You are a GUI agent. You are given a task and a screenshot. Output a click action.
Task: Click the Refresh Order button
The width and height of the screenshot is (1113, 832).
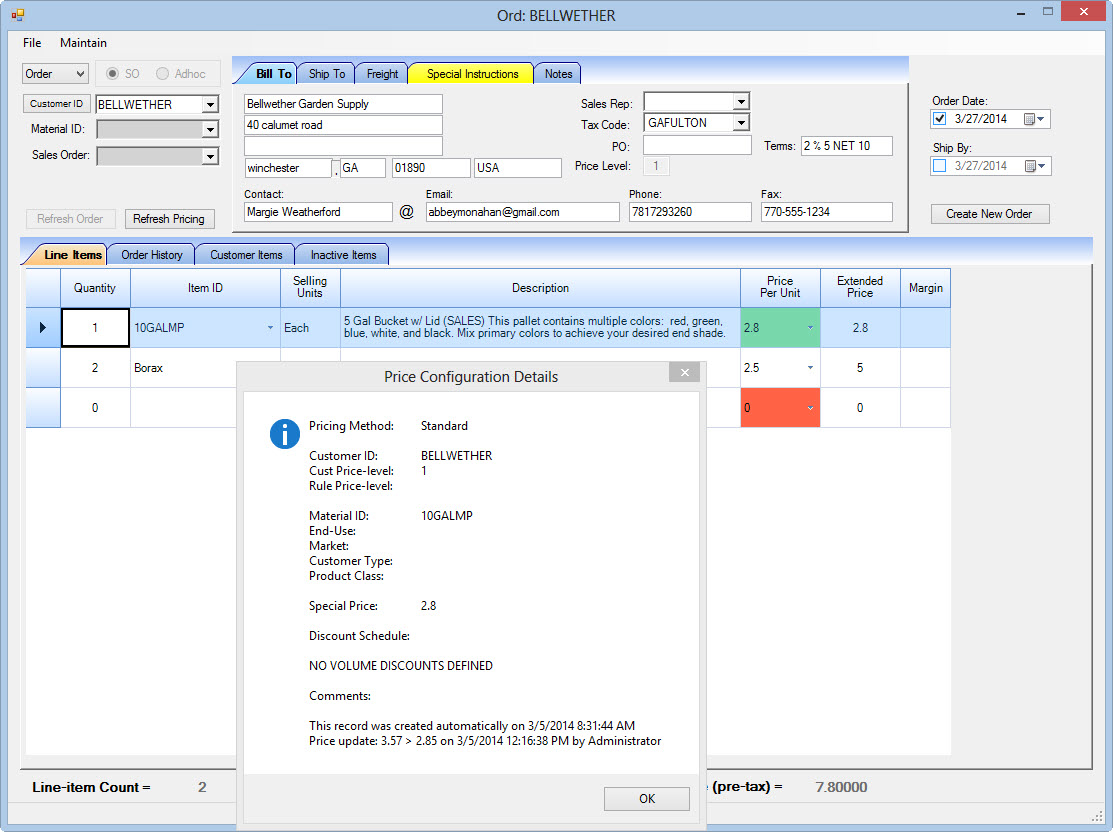pyautogui.click(x=70, y=219)
